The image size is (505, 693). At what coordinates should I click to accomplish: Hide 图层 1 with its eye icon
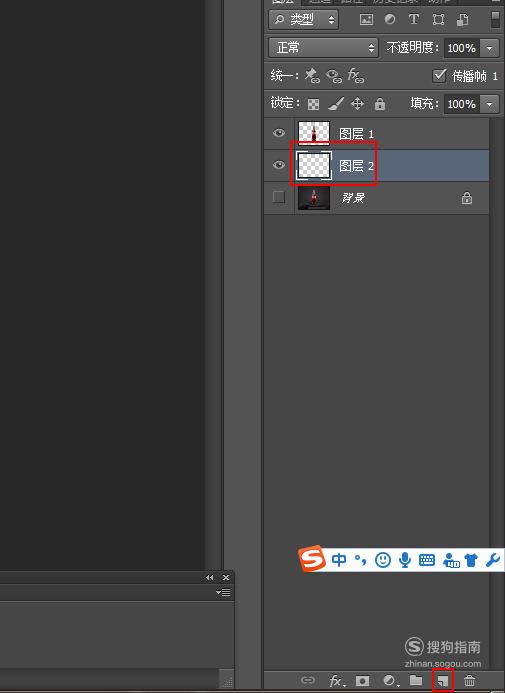point(278,133)
